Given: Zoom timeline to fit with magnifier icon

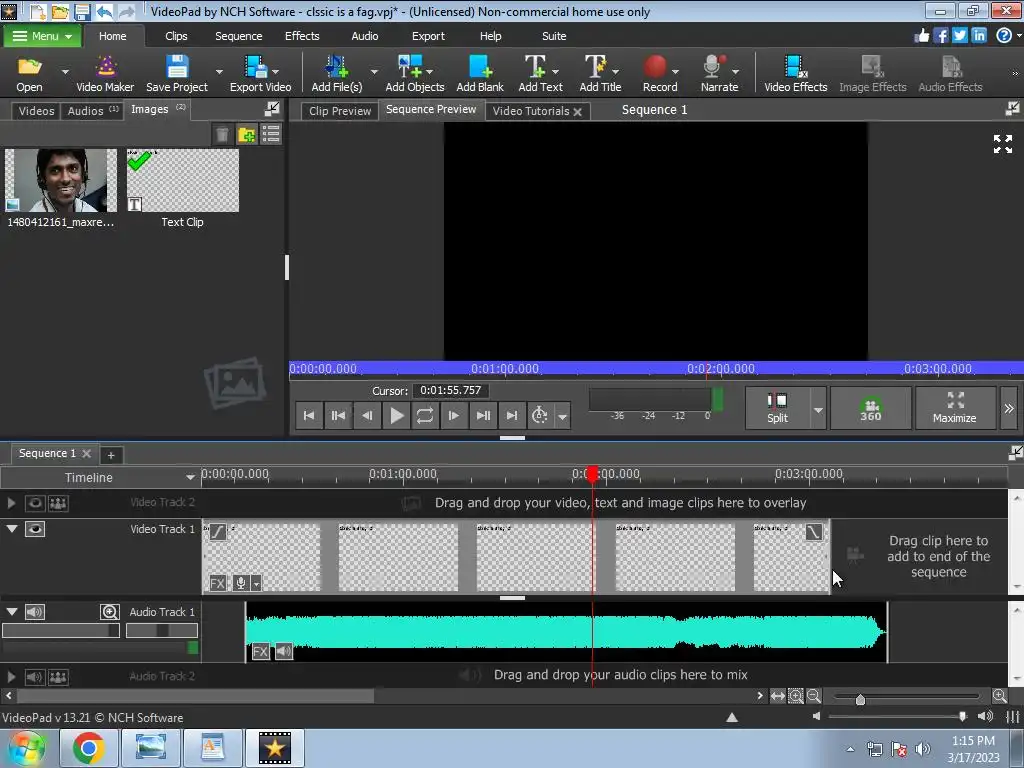Looking at the screenshot, I should [x=795, y=696].
